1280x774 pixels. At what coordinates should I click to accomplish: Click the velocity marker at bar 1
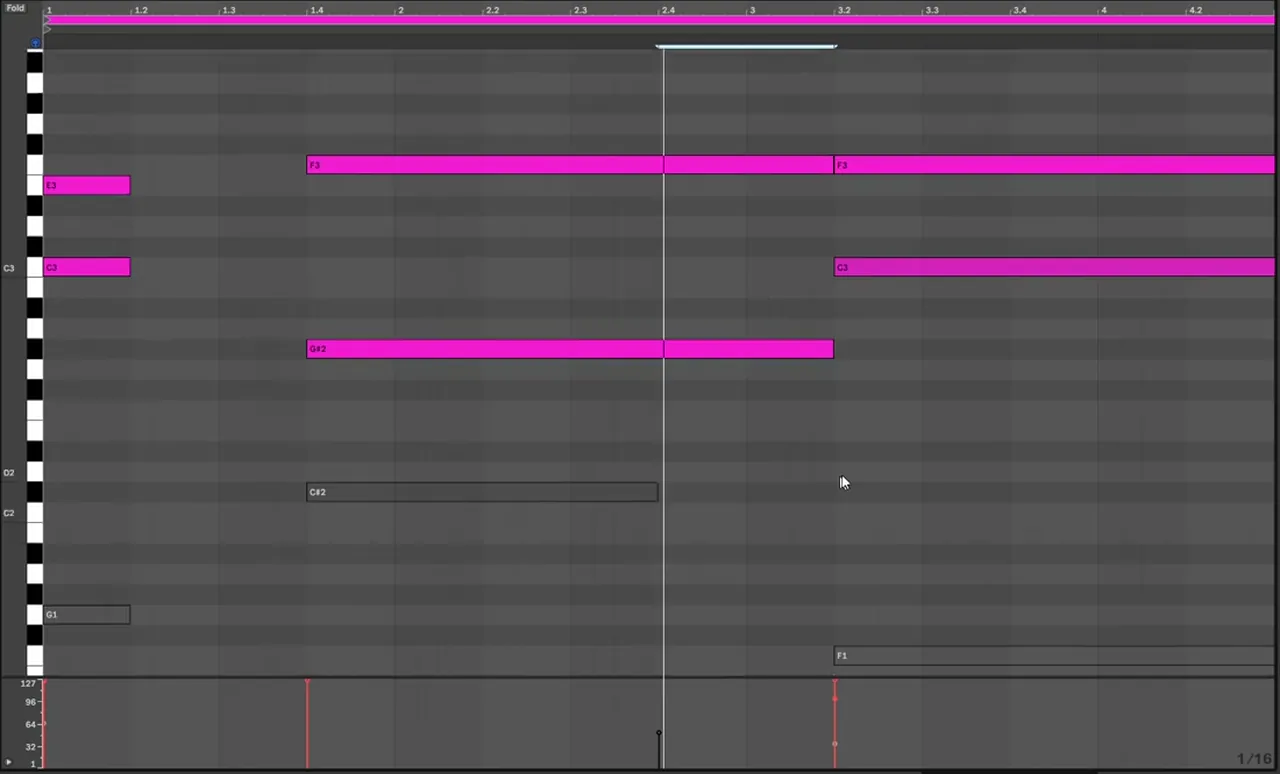pyautogui.click(x=44, y=683)
